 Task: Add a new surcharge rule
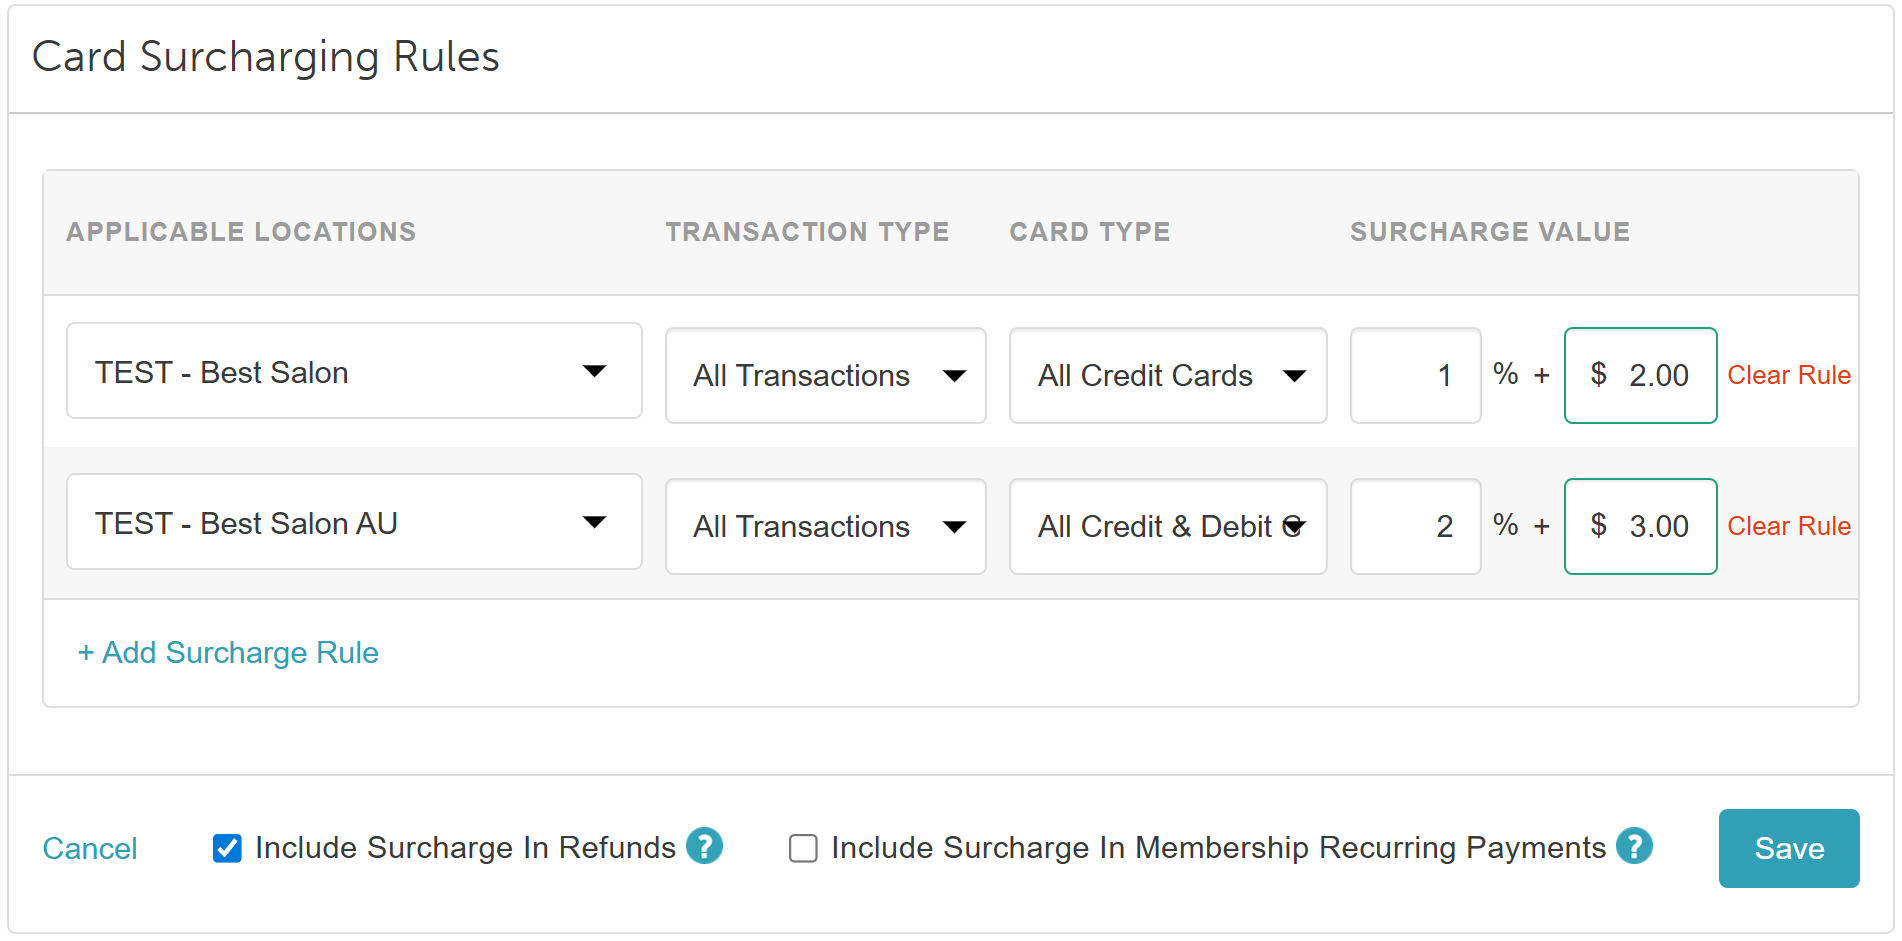[x=228, y=652]
